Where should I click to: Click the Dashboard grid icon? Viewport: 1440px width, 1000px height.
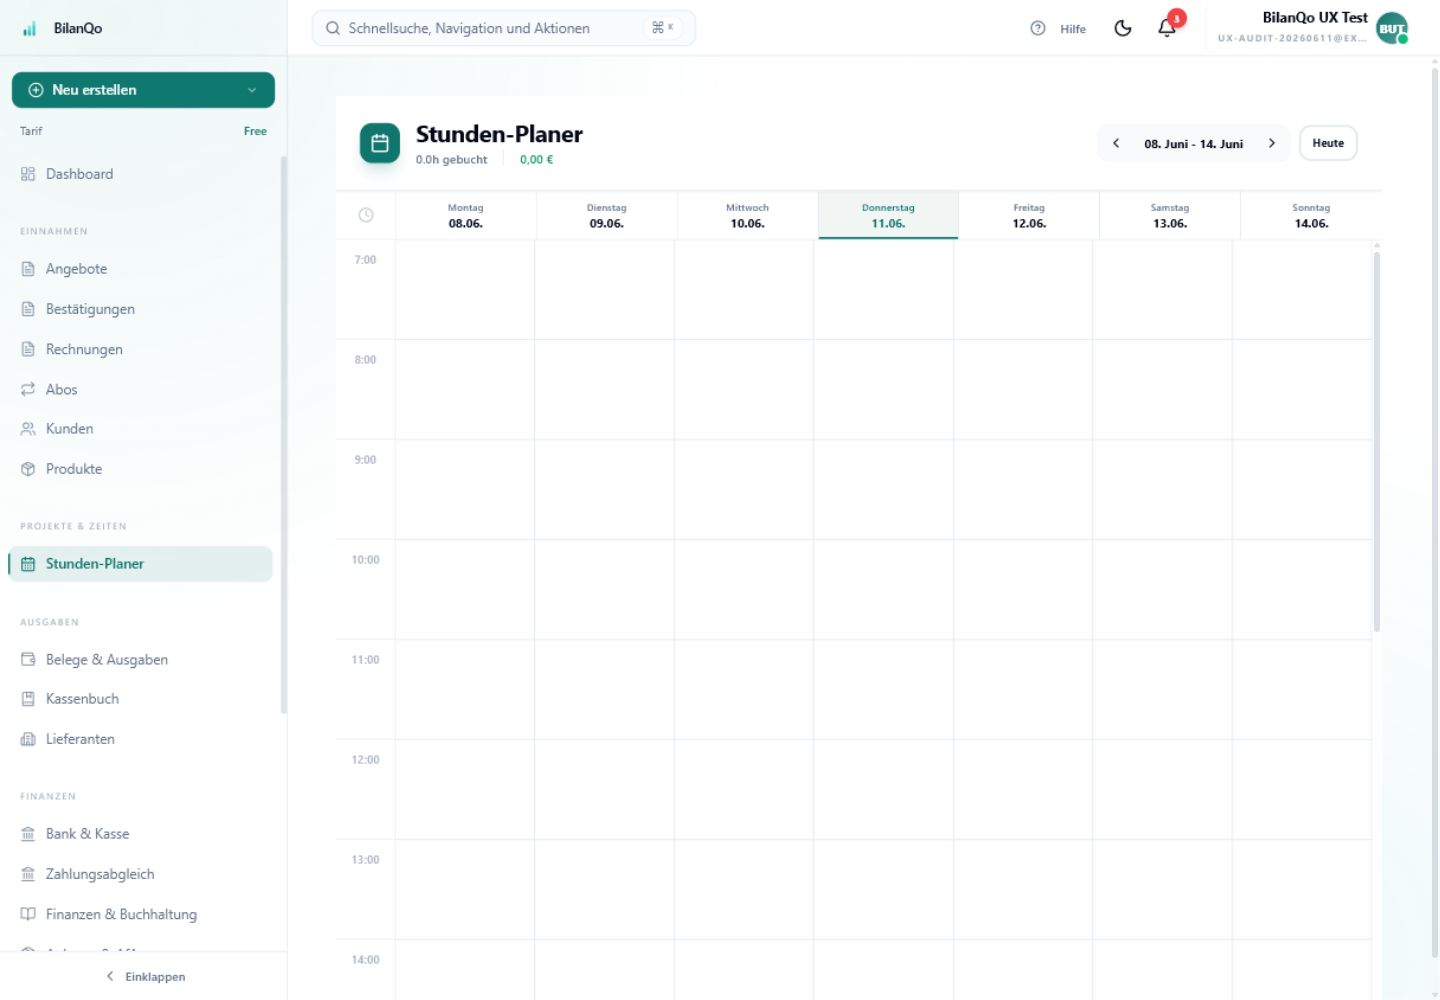pyautogui.click(x=28, y=174)
